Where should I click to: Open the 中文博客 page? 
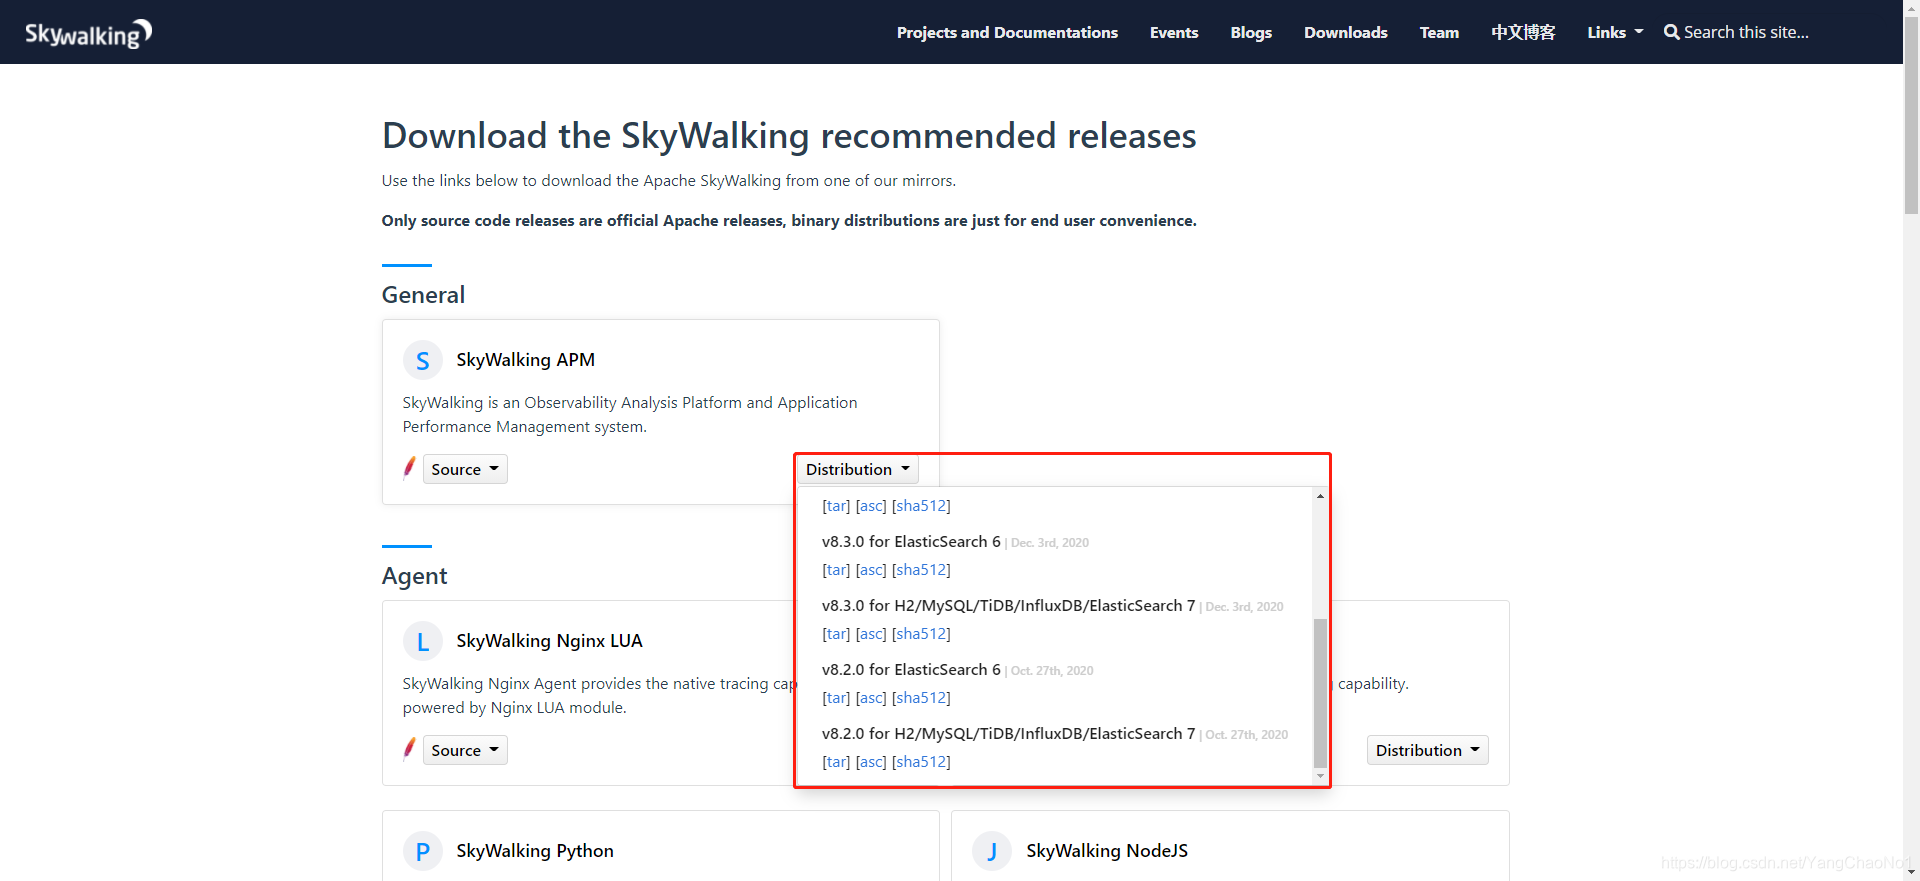click(x=1523, y=32)
